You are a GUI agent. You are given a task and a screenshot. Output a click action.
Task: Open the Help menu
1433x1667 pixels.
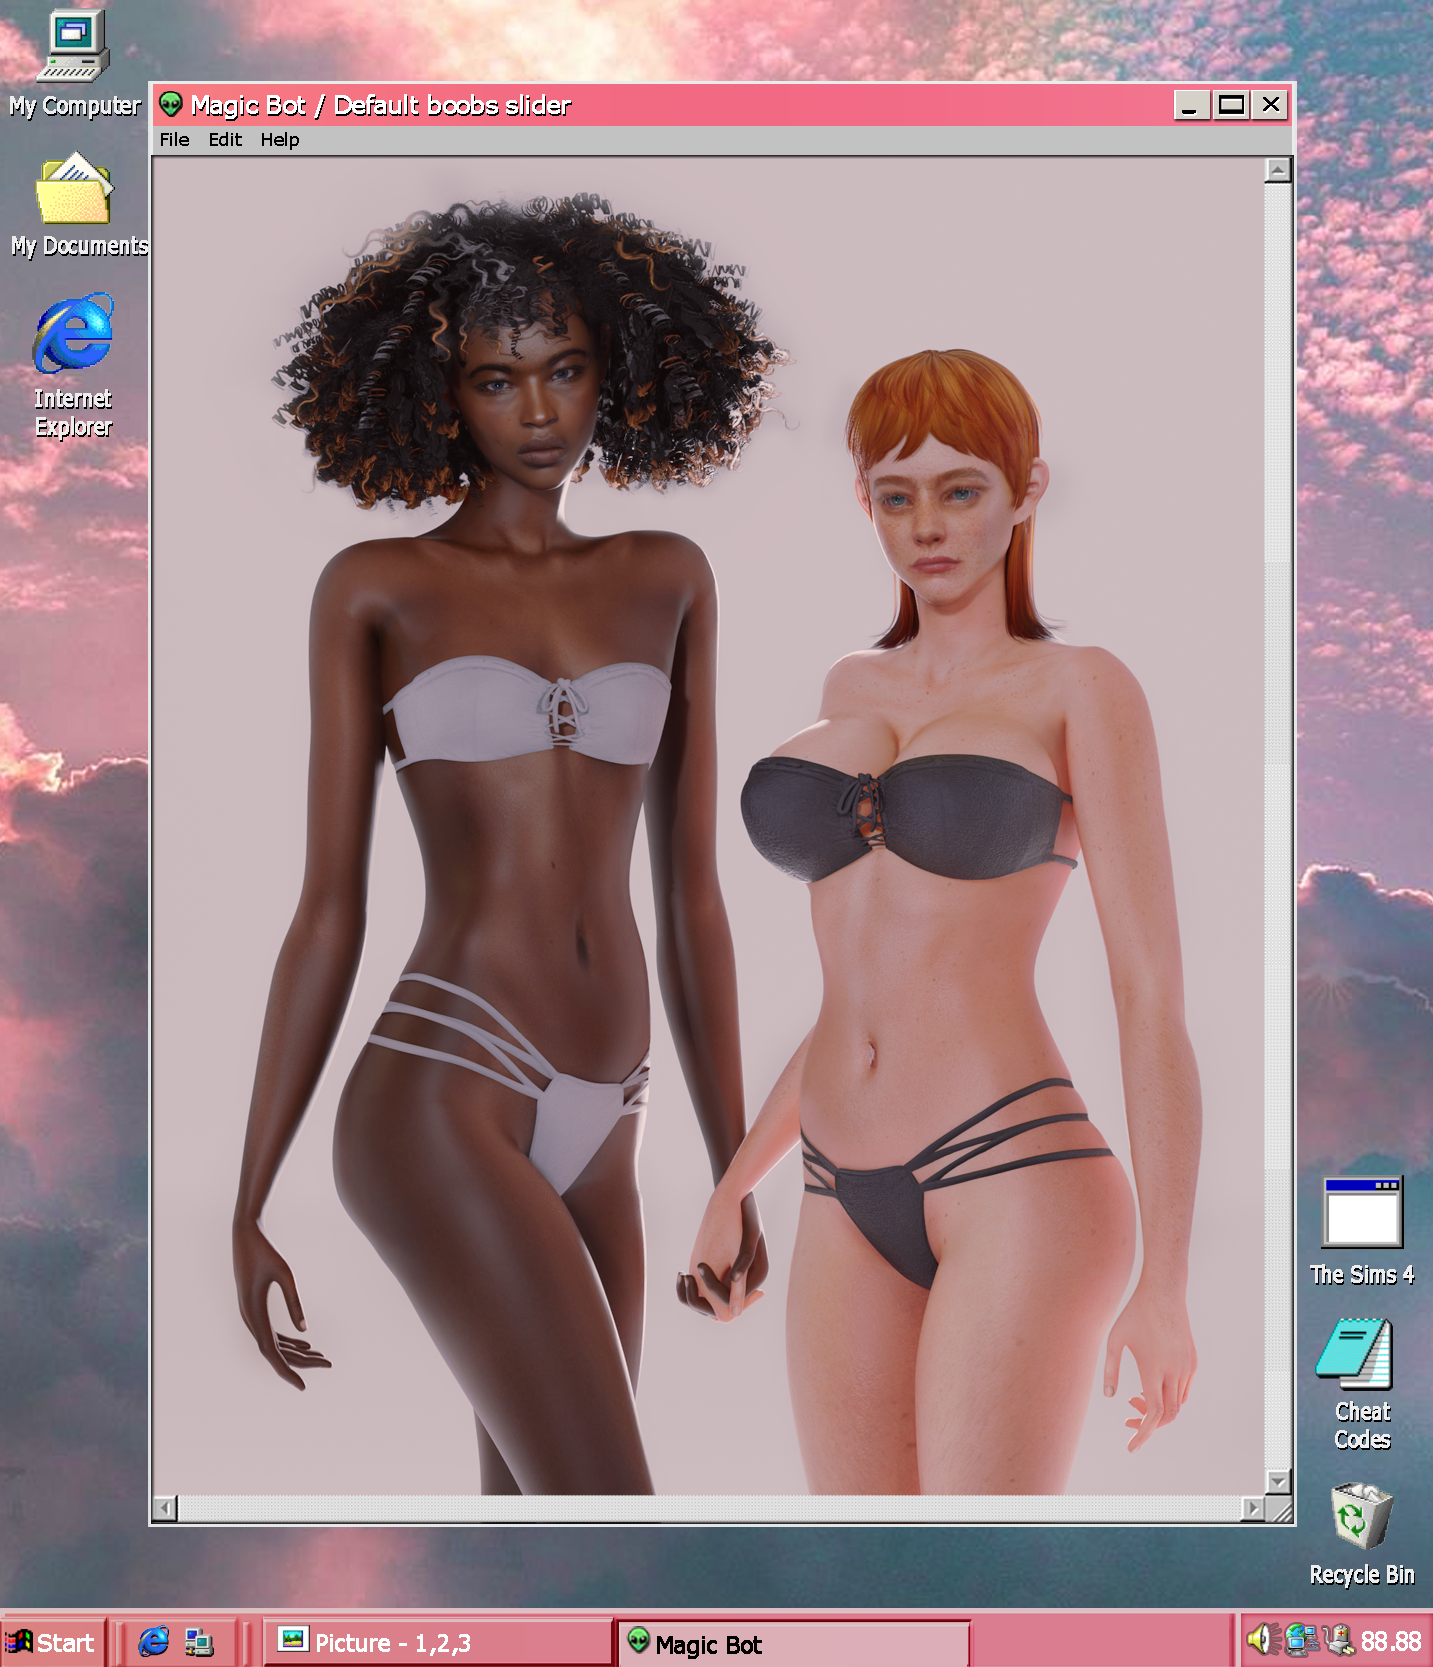tap(280, 140)
